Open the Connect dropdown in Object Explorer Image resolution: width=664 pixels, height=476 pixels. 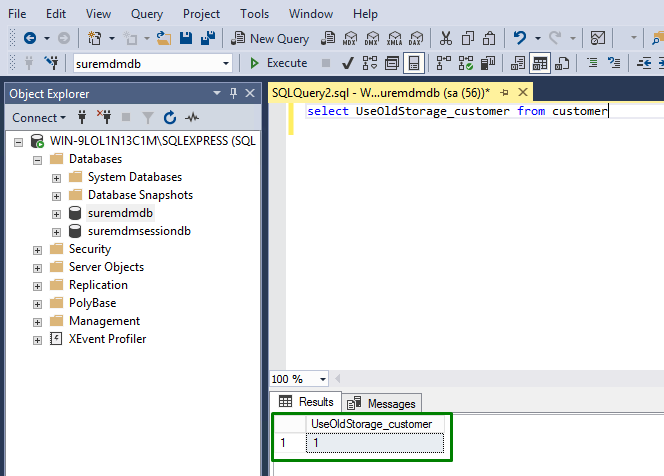tap(39, 117)
